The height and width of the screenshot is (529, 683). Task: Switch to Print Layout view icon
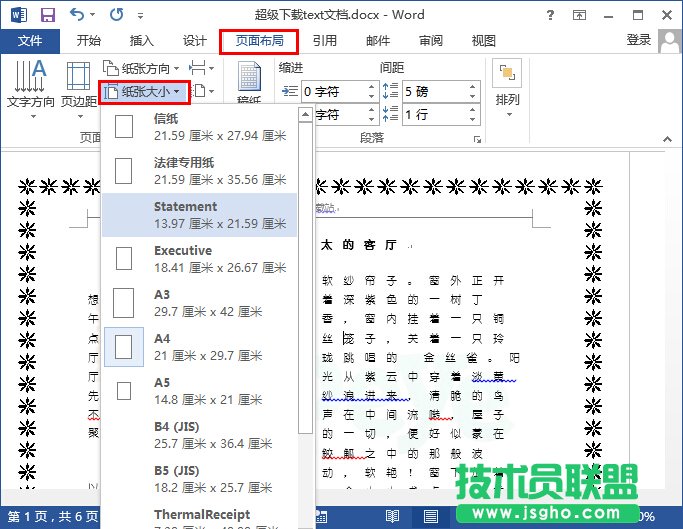[431, 517]
